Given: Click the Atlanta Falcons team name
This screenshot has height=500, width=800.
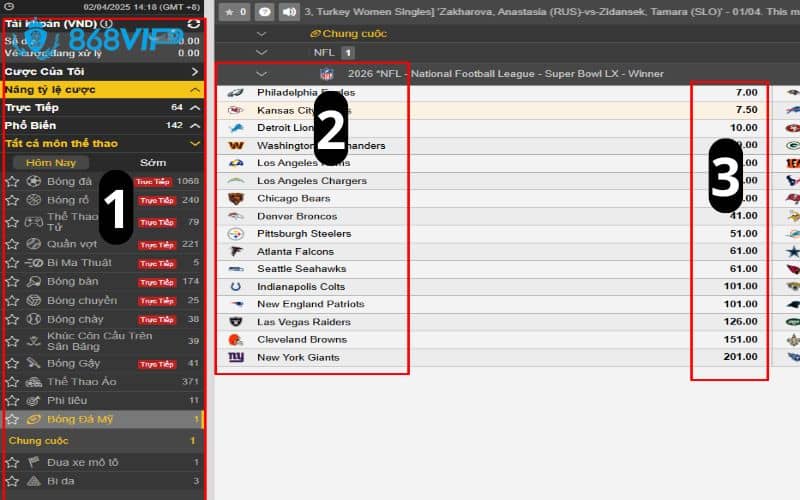Looking at the screenshot, I should [295, 252].
